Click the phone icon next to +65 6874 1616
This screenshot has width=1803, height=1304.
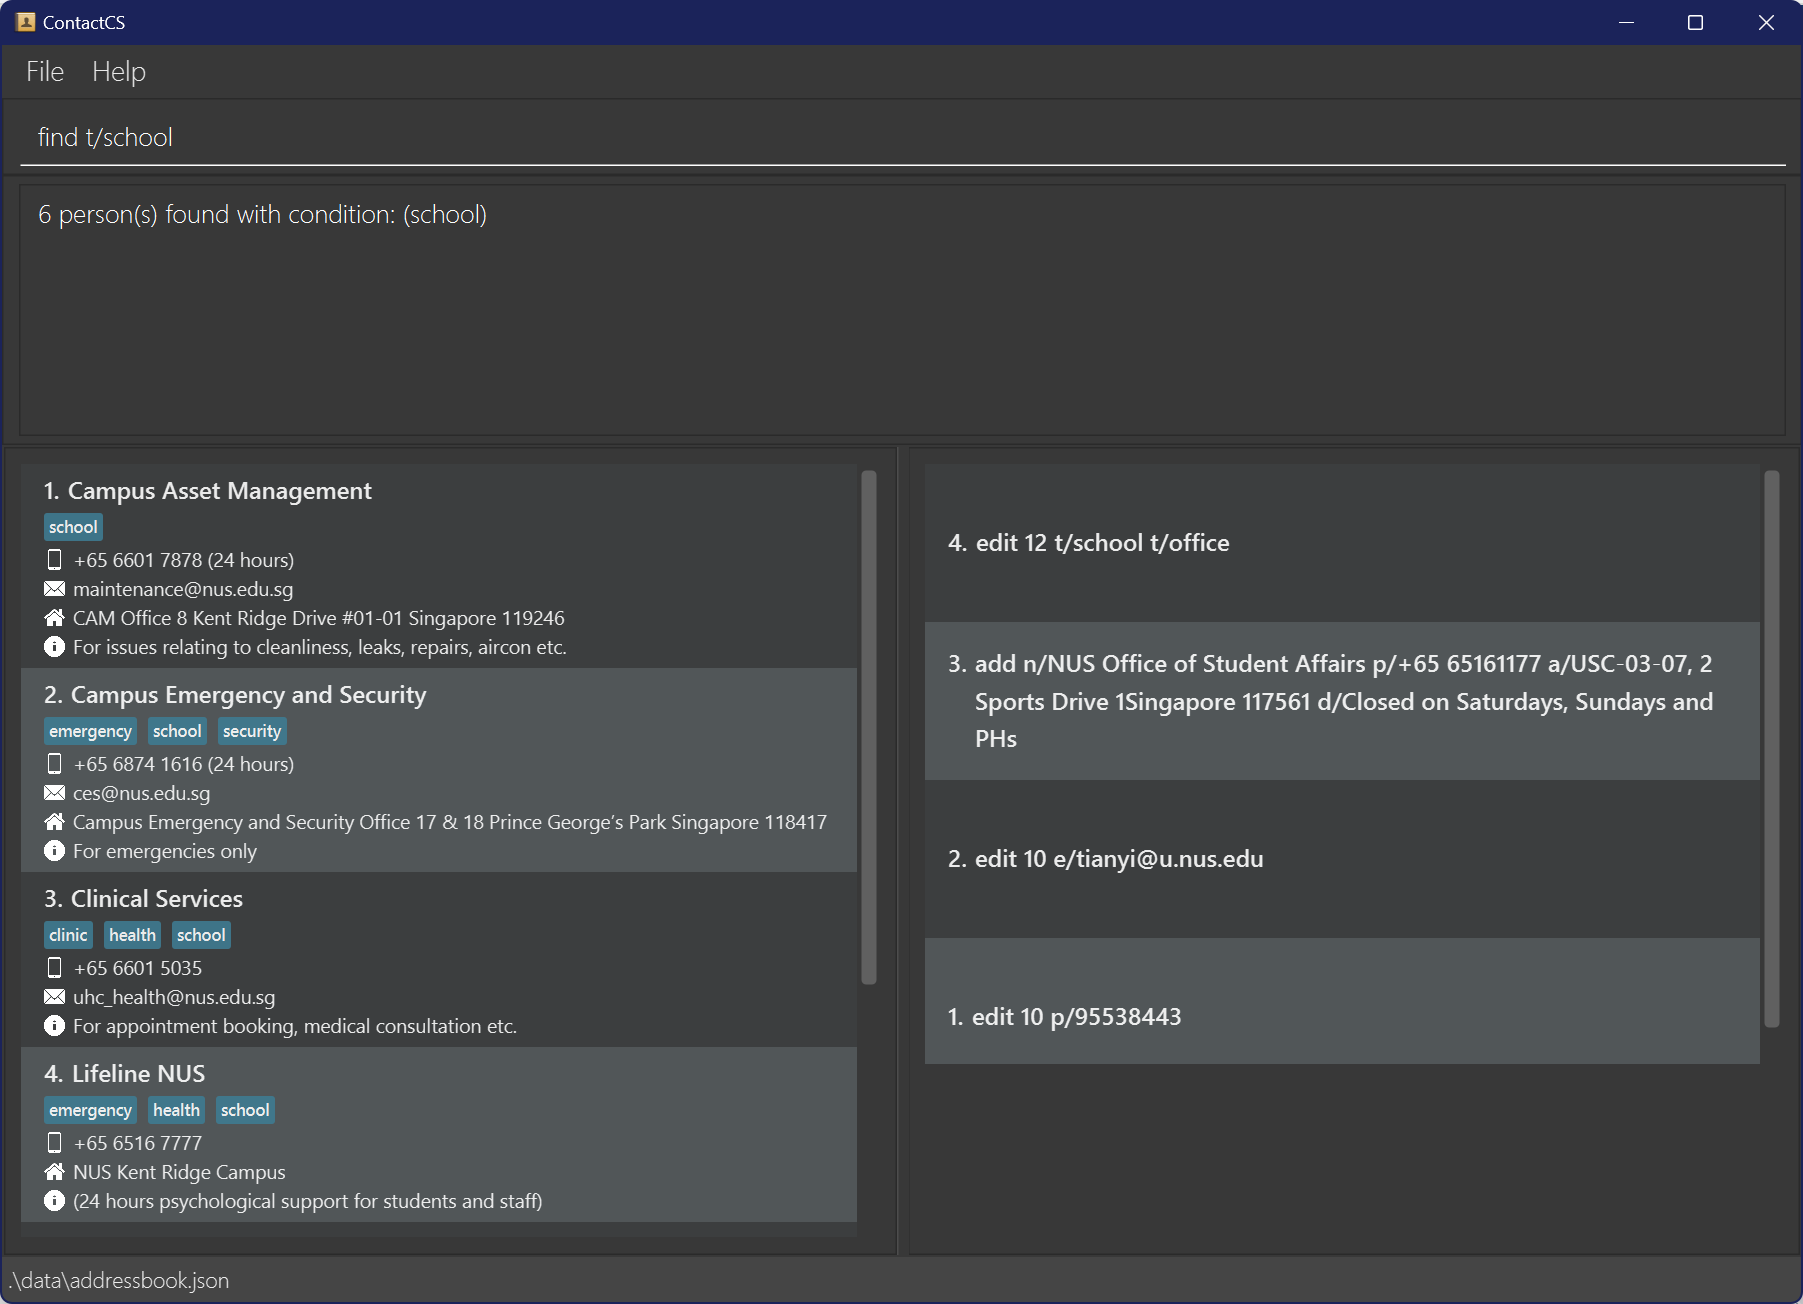click(55, 764)
